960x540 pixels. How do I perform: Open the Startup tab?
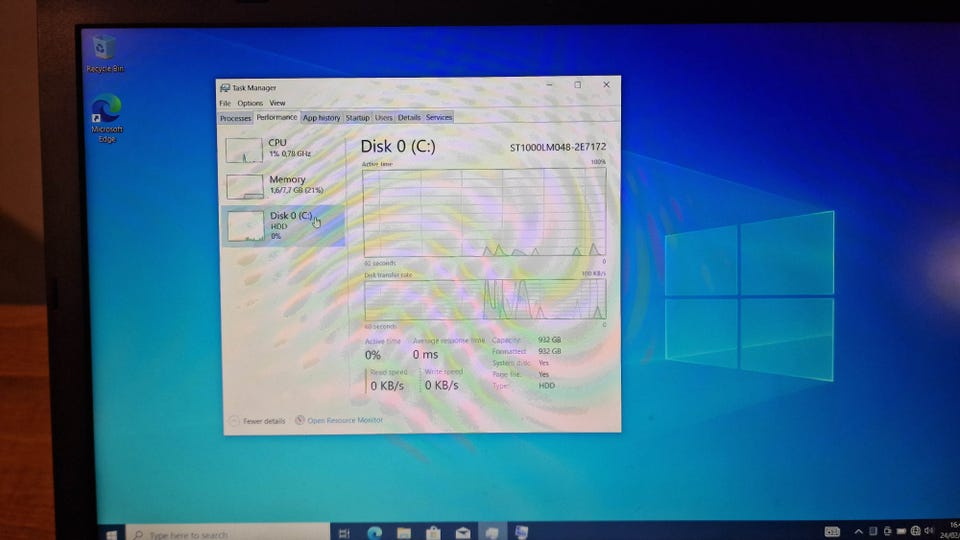coord(358,118)
